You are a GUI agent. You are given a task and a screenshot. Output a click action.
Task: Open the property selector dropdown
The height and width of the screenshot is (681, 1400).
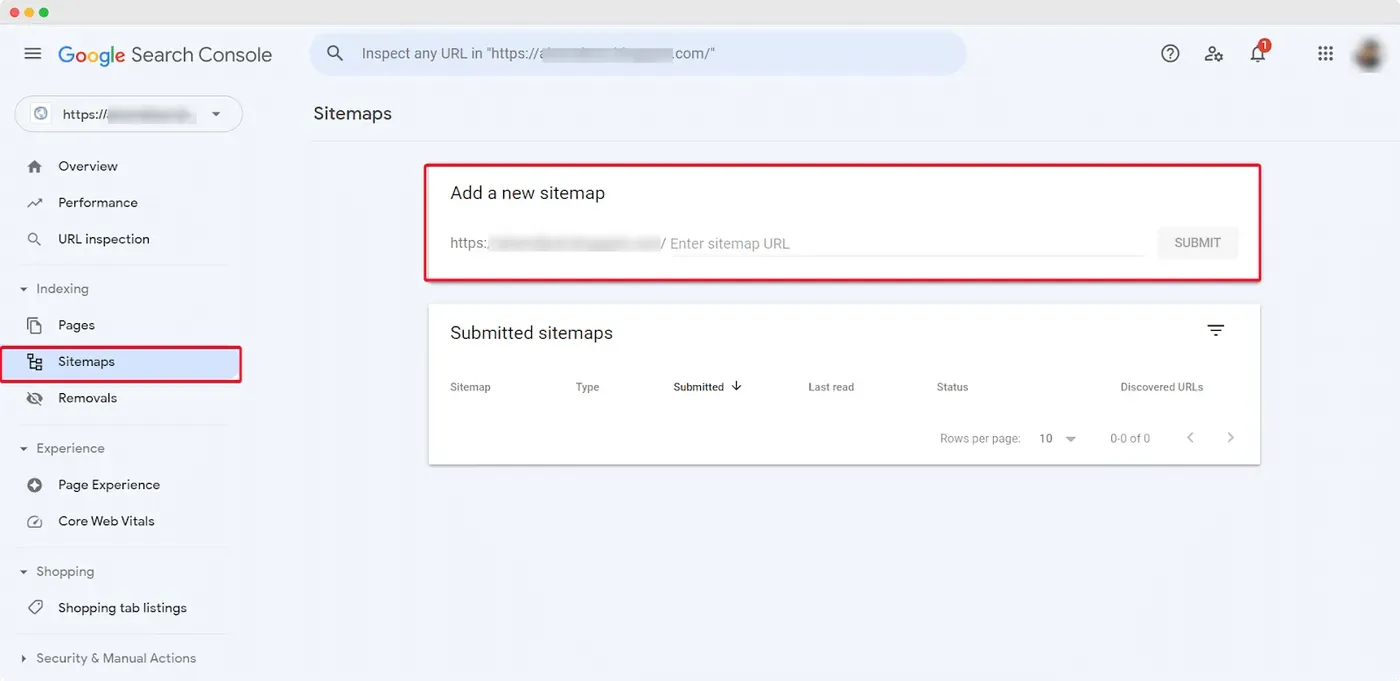128,114
